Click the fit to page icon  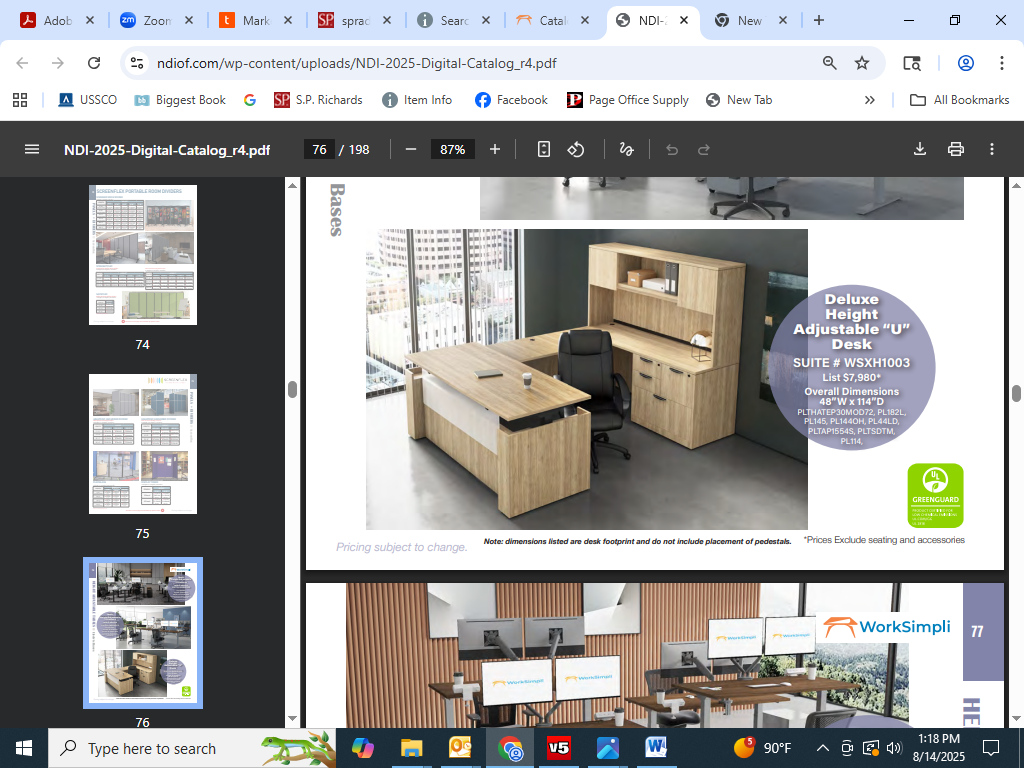coord(544,149)
